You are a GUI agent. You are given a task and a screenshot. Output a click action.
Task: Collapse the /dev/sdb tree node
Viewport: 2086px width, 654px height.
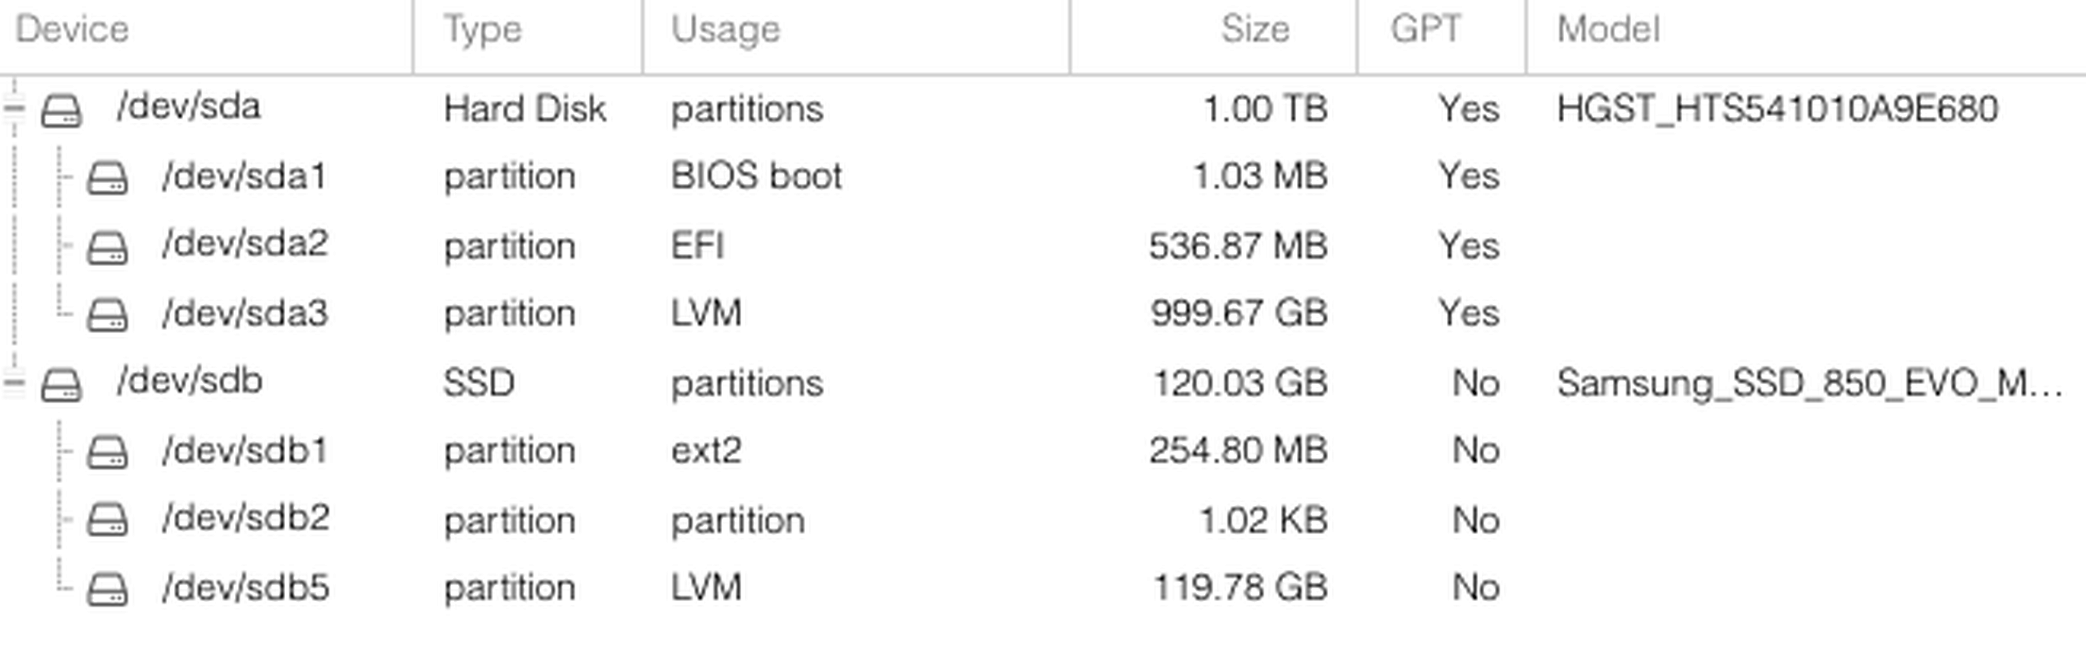point(14,382)
